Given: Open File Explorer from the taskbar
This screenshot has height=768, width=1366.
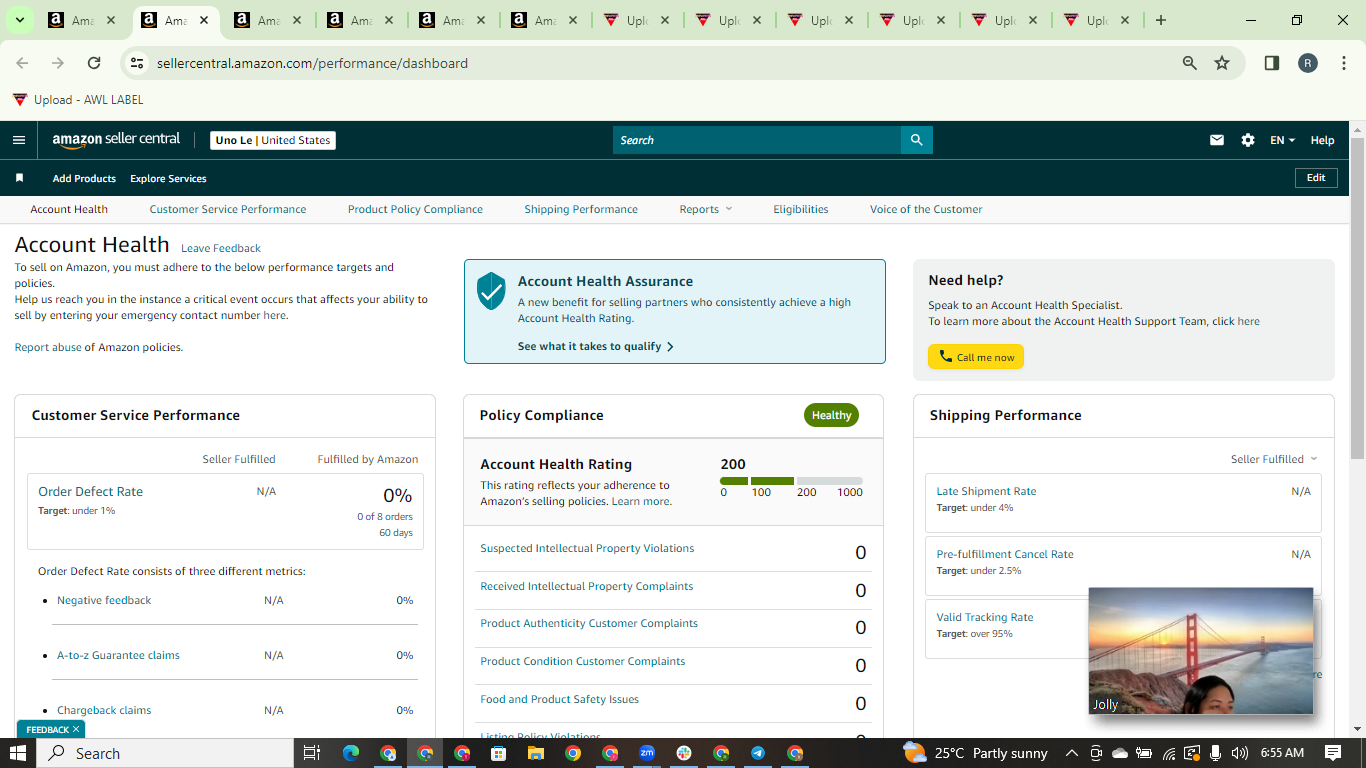Looking at the screenshot, I should pos(535,753).
